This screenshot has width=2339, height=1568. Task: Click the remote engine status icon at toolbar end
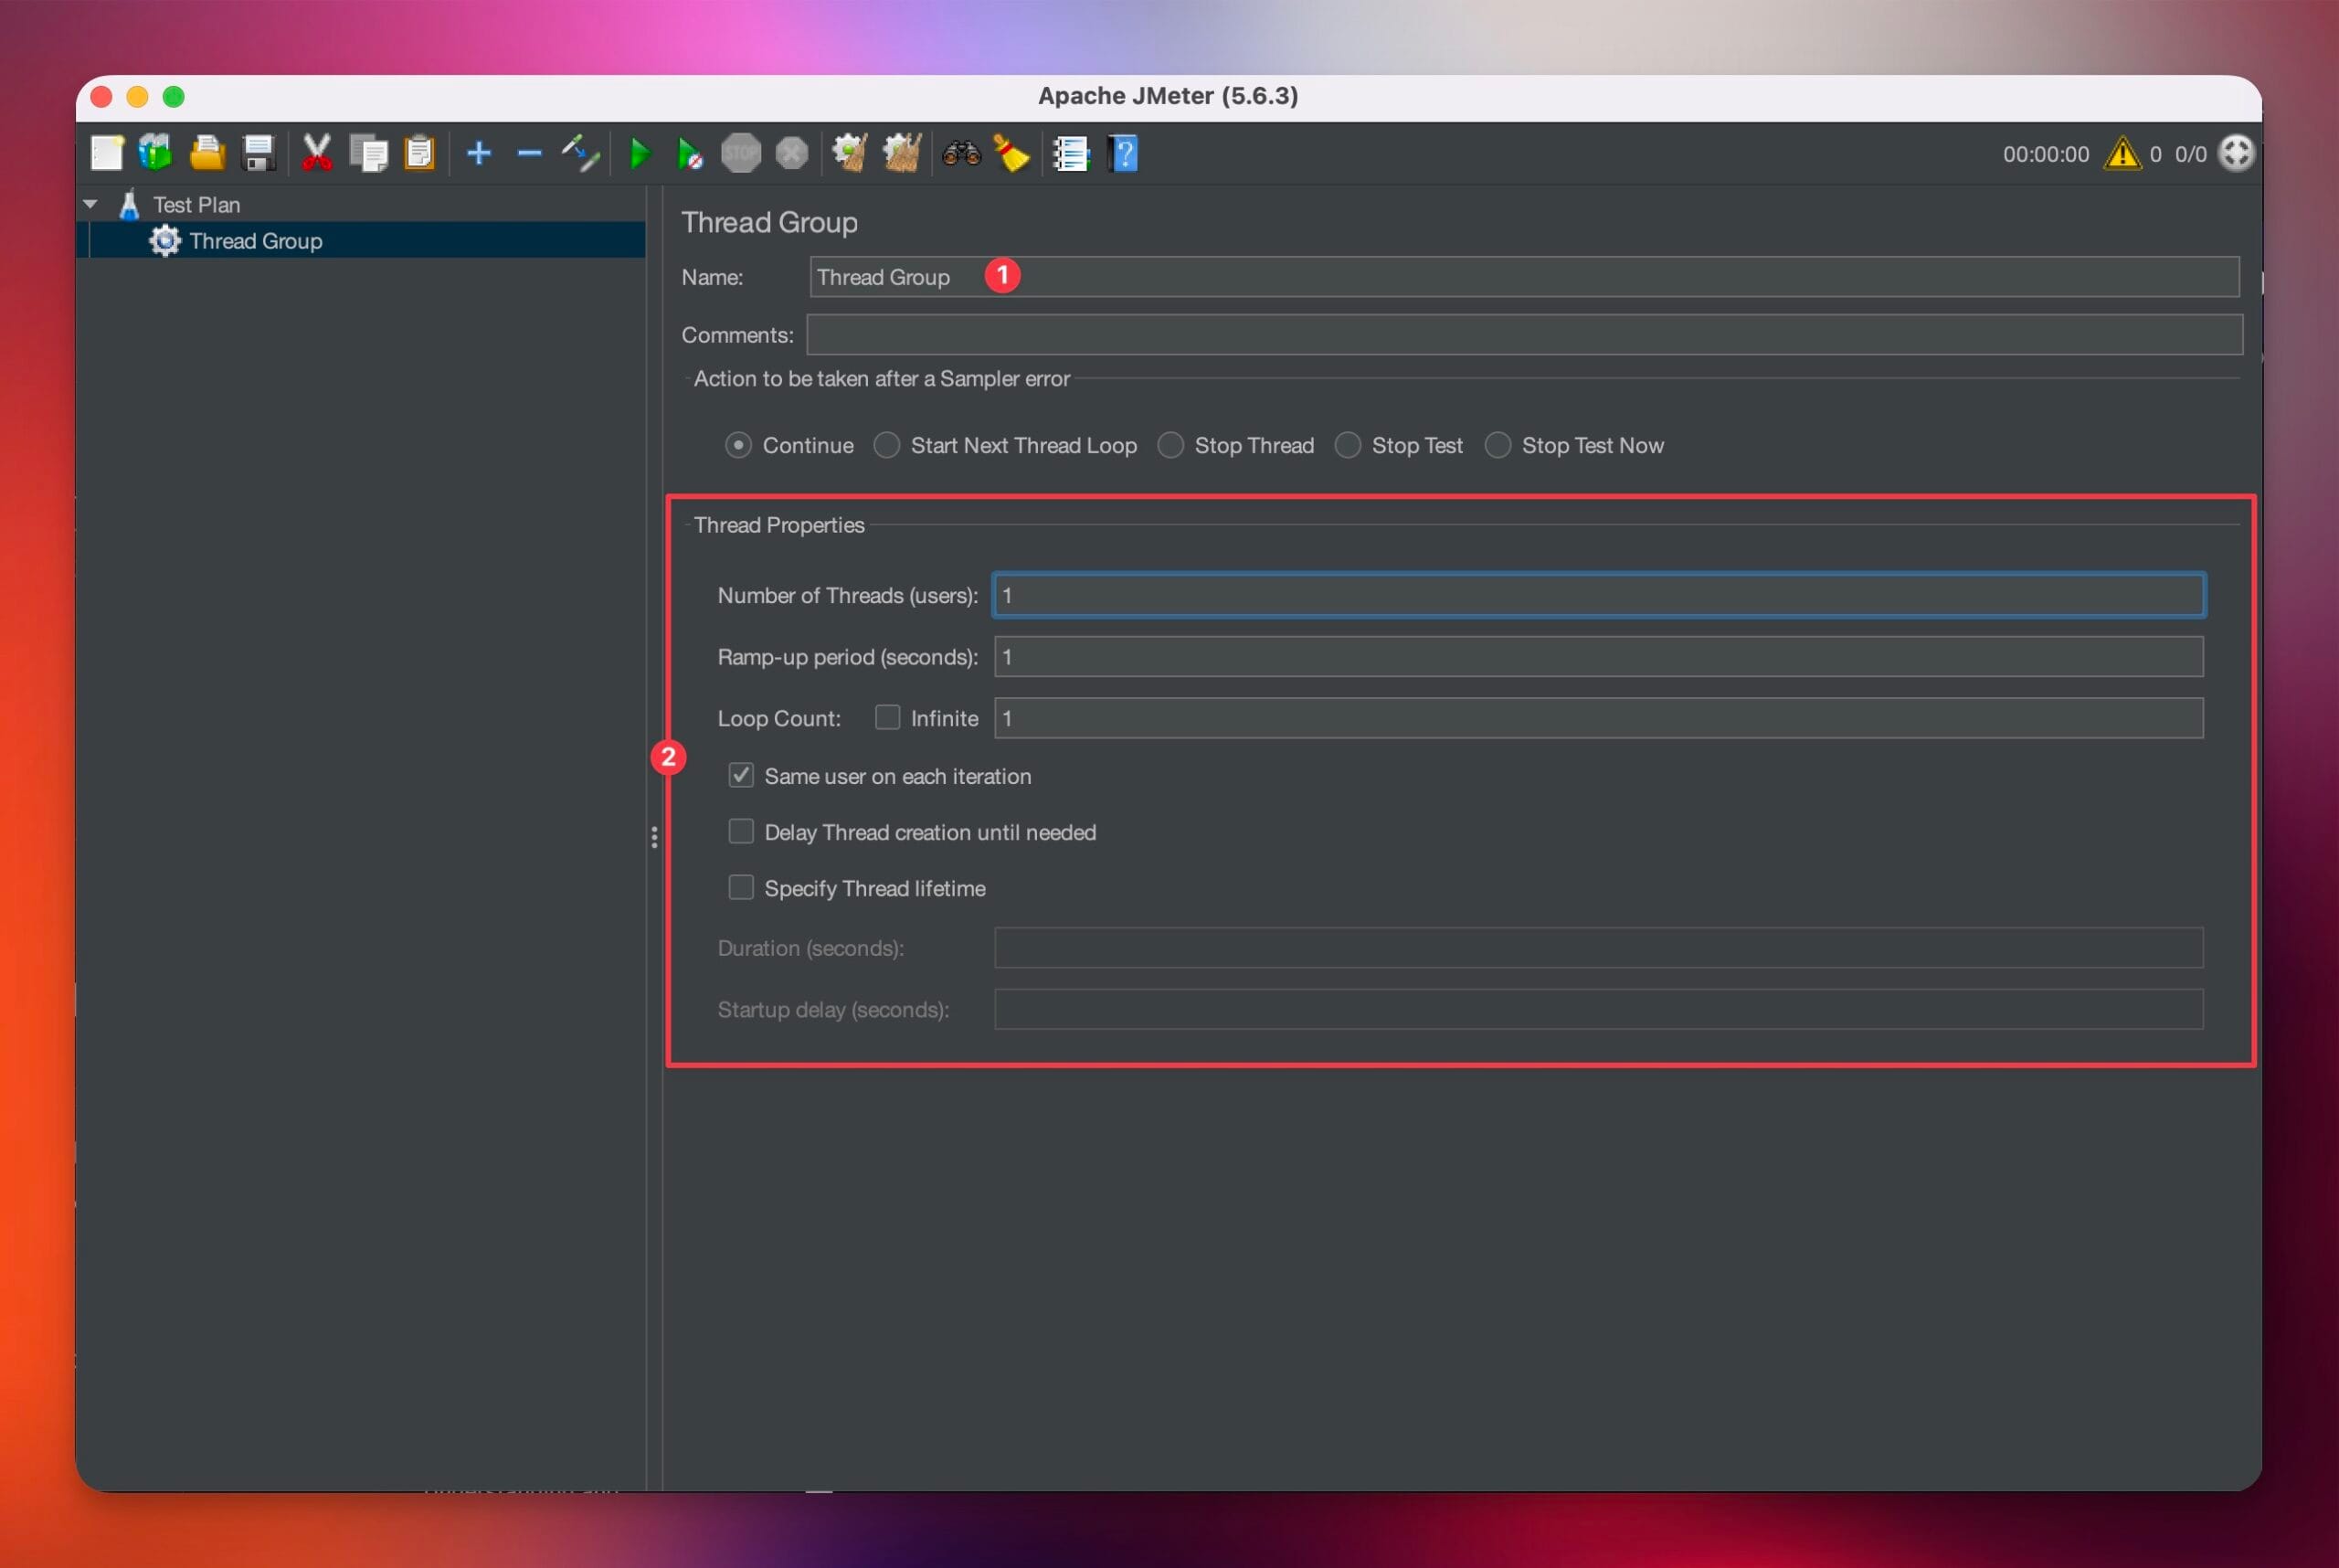coord(2236,153)
